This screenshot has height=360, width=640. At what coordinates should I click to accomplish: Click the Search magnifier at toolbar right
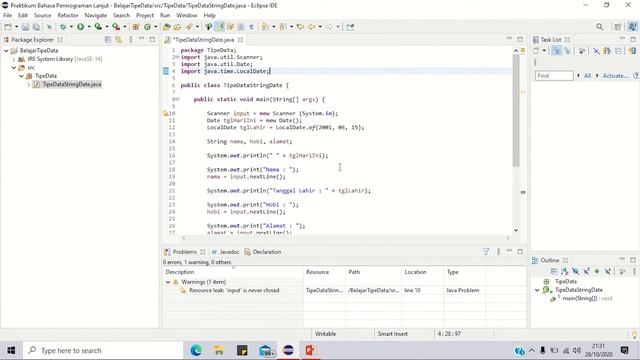(x=600, y=27)
